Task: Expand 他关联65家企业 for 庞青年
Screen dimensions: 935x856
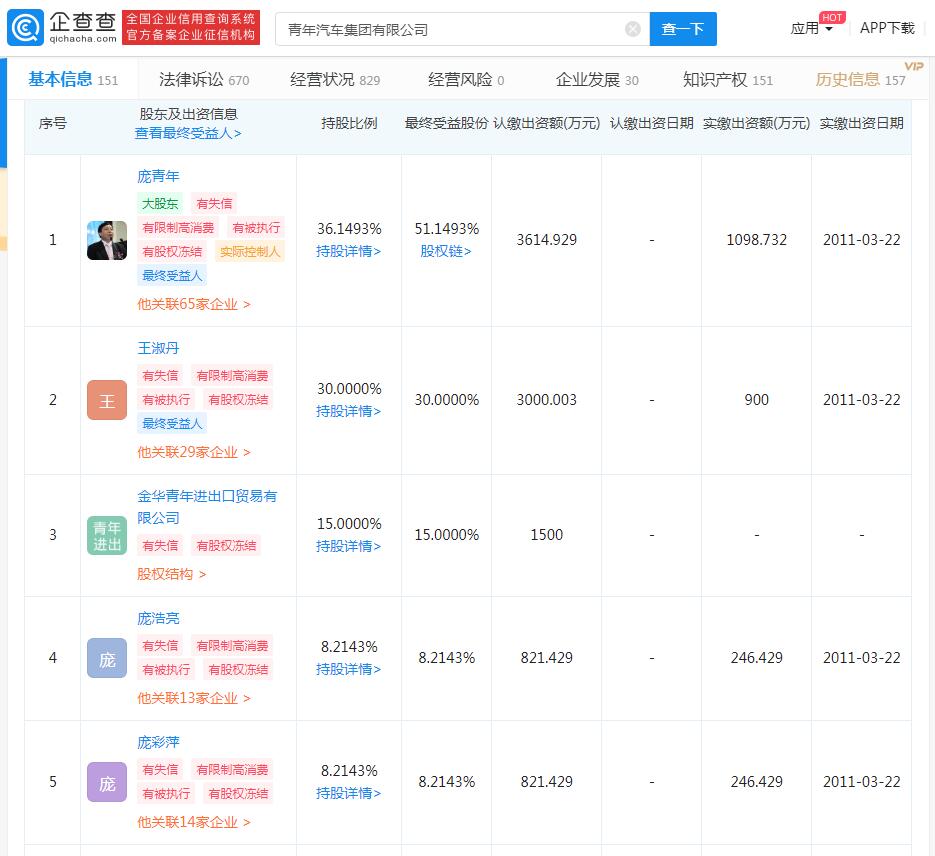Action: pyautogui.click(x=194, y=305)
